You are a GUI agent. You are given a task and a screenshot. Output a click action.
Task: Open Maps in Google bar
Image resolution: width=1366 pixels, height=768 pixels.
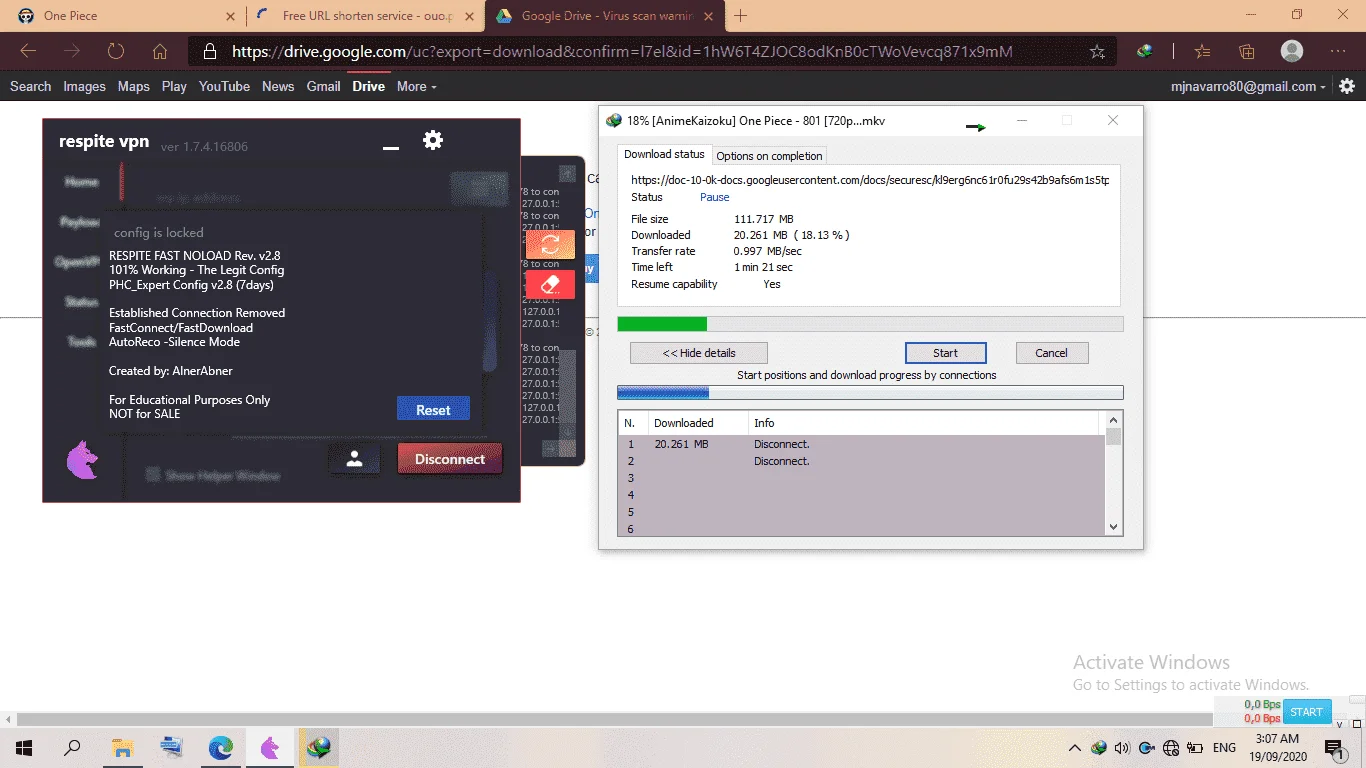[x=133, y=86]
